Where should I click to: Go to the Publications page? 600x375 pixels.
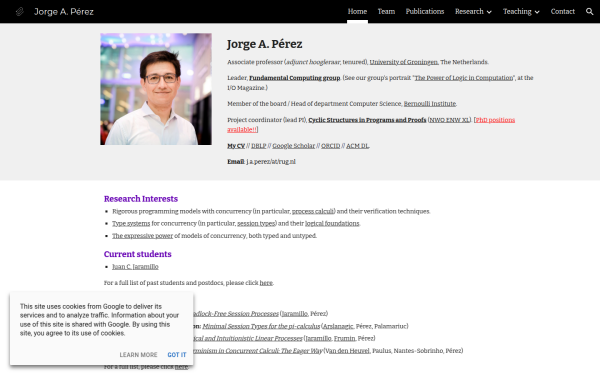[425, 11]
